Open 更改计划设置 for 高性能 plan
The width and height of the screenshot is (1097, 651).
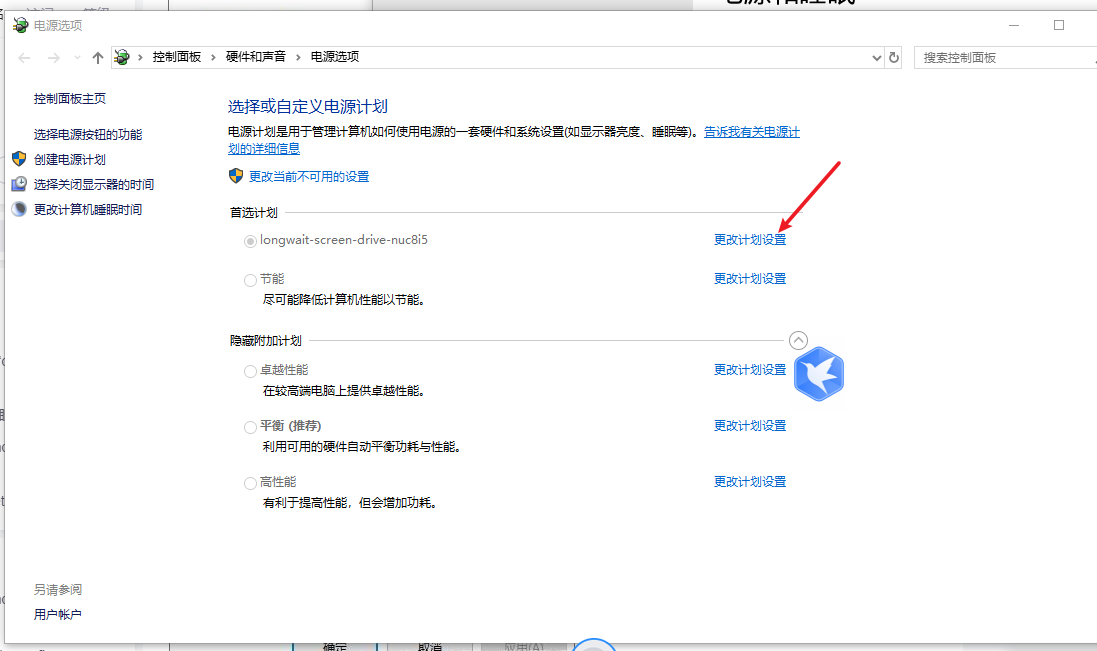tap(750, 482)
